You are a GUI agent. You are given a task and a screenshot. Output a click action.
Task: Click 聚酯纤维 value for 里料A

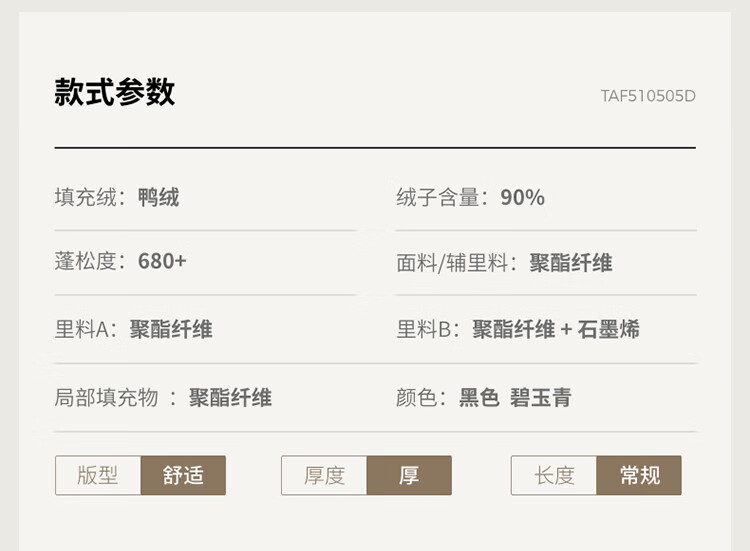(171, 330)
